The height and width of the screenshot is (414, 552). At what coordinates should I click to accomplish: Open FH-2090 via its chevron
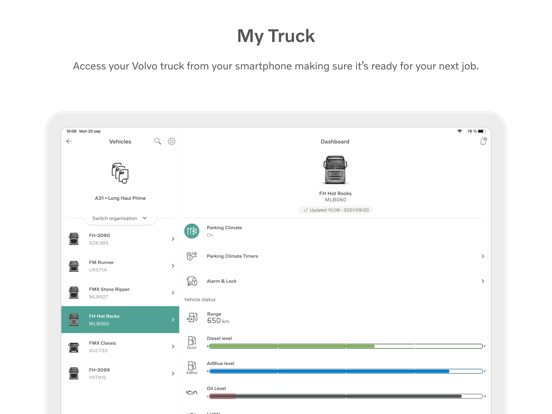pyautogui.click(x=173, y=239)
